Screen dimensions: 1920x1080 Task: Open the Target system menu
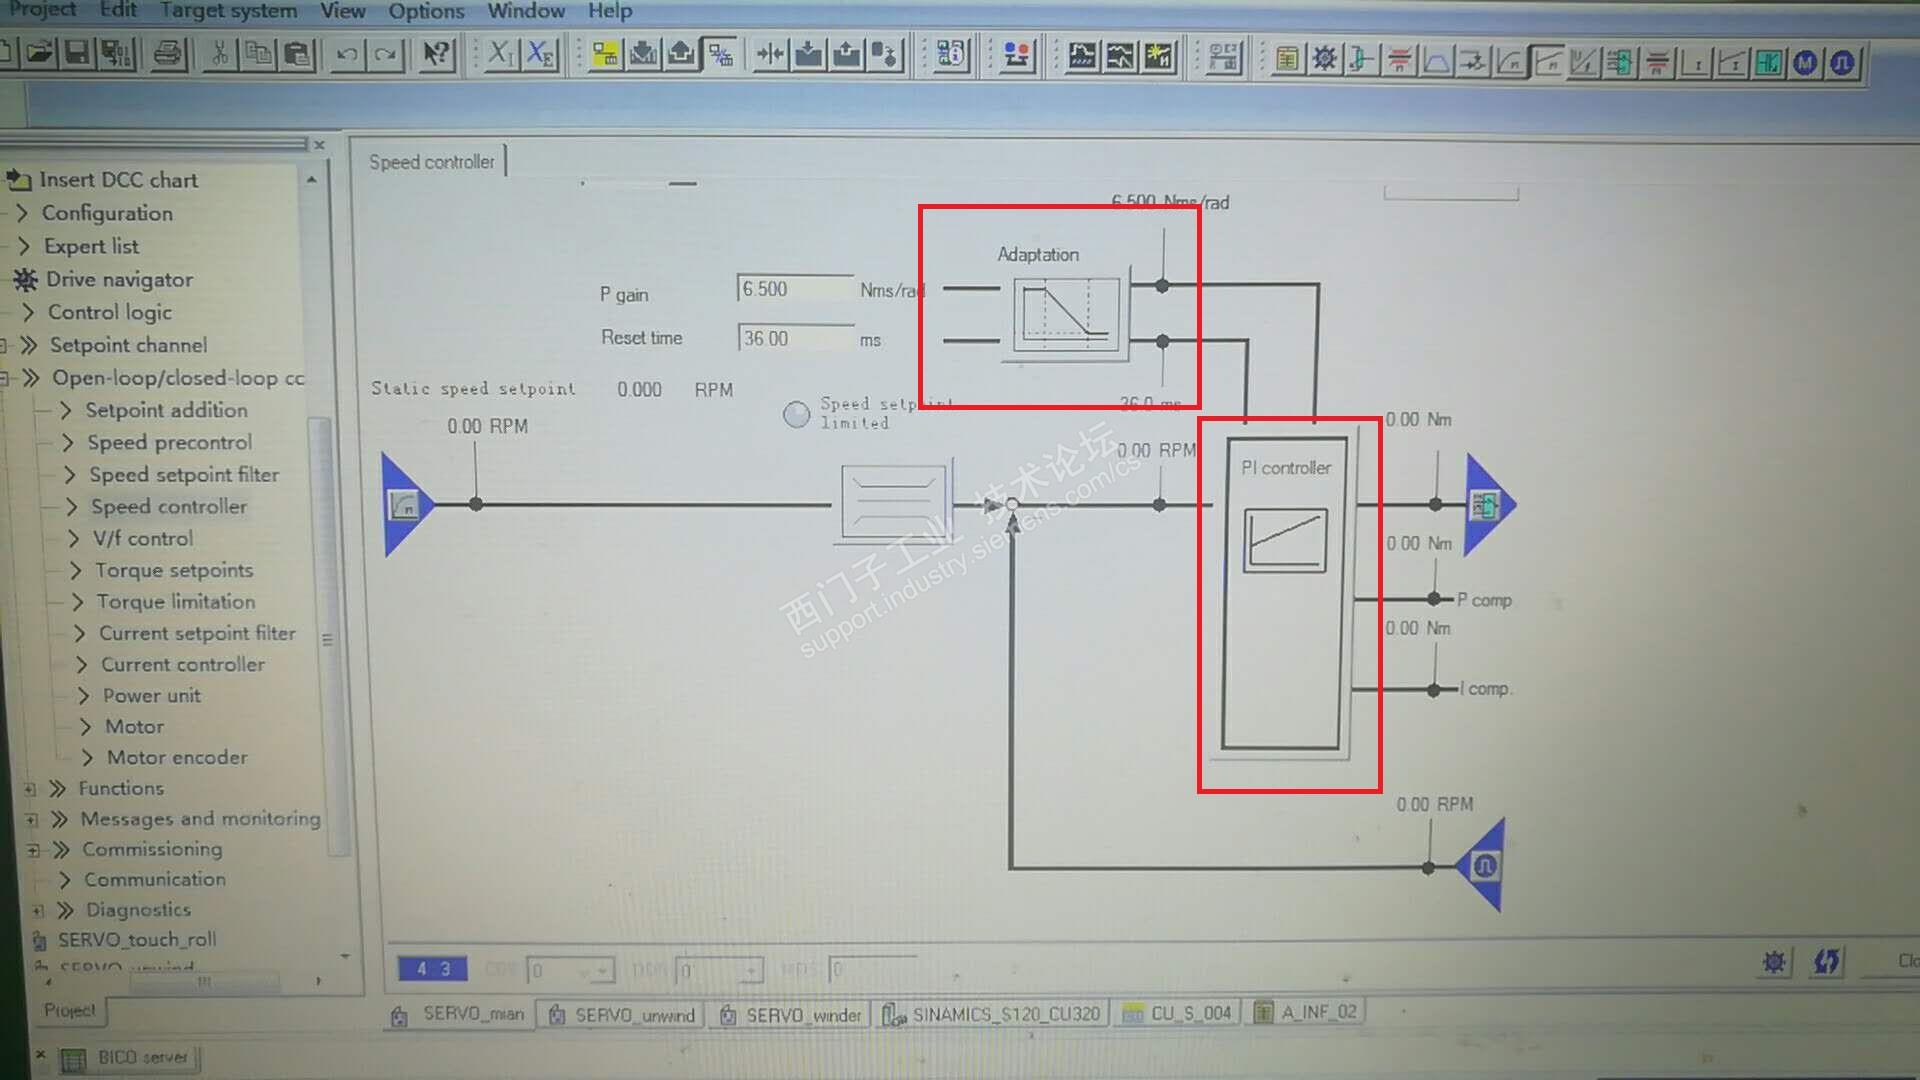point(228,11)
